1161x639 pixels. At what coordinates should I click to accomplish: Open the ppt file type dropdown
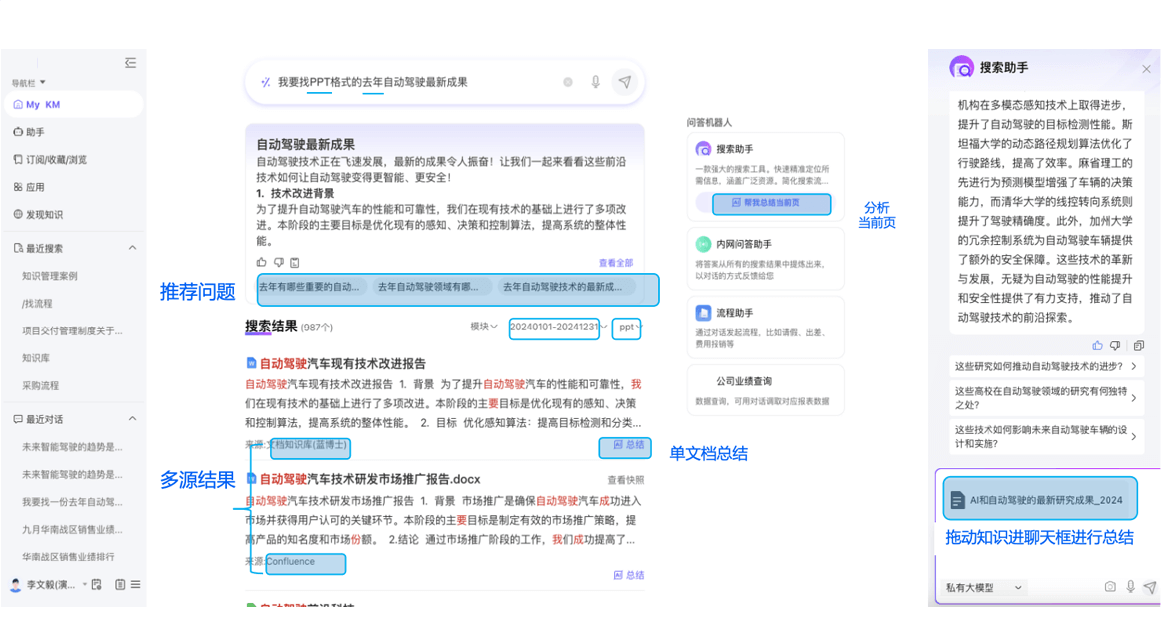pyautogui.click(x=628, y=327)
